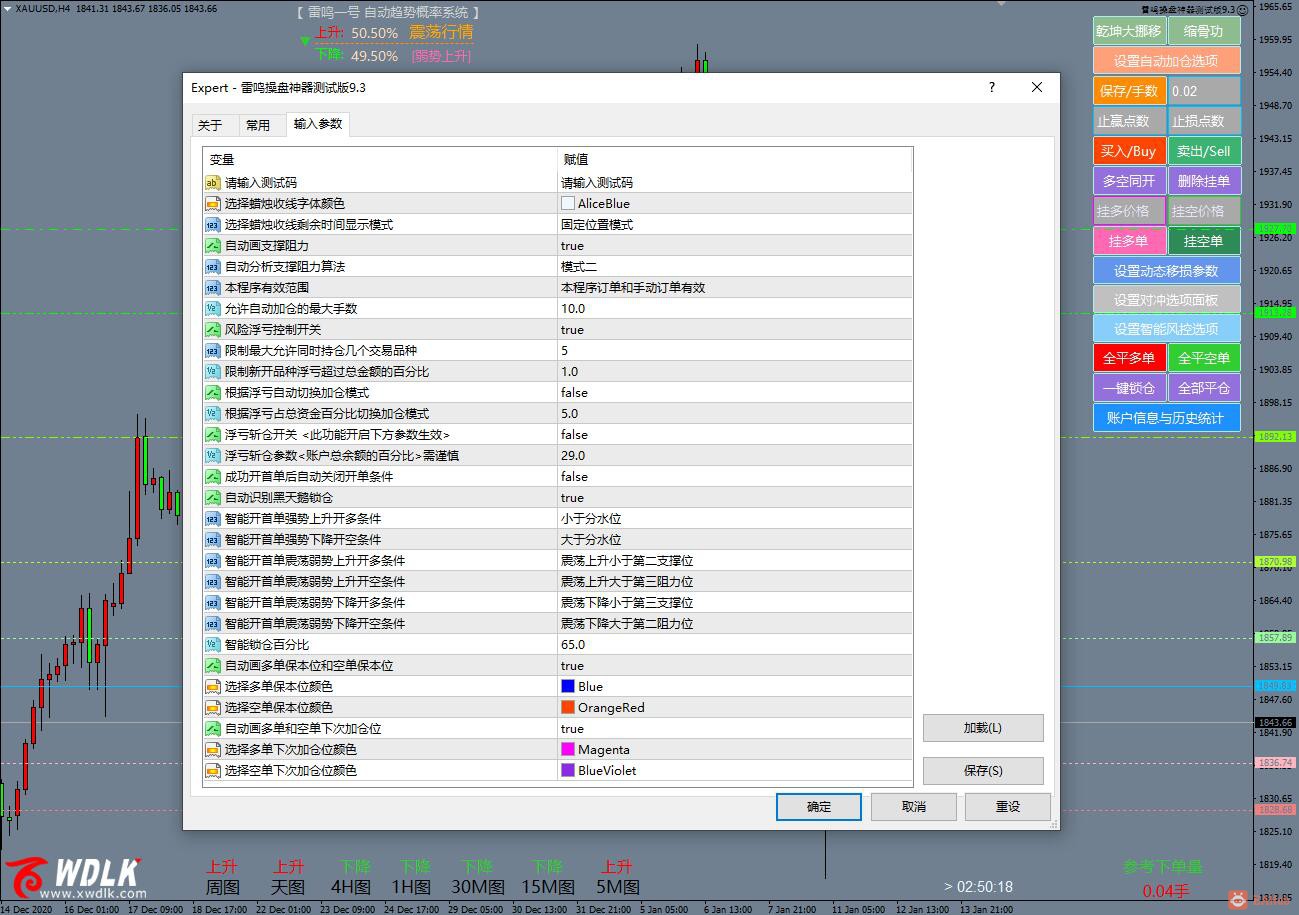Click the color icon beside 选择蜡烛收线字体颜色
The width and height of the screenshot is (1299, 915).
tap(212, 204)
